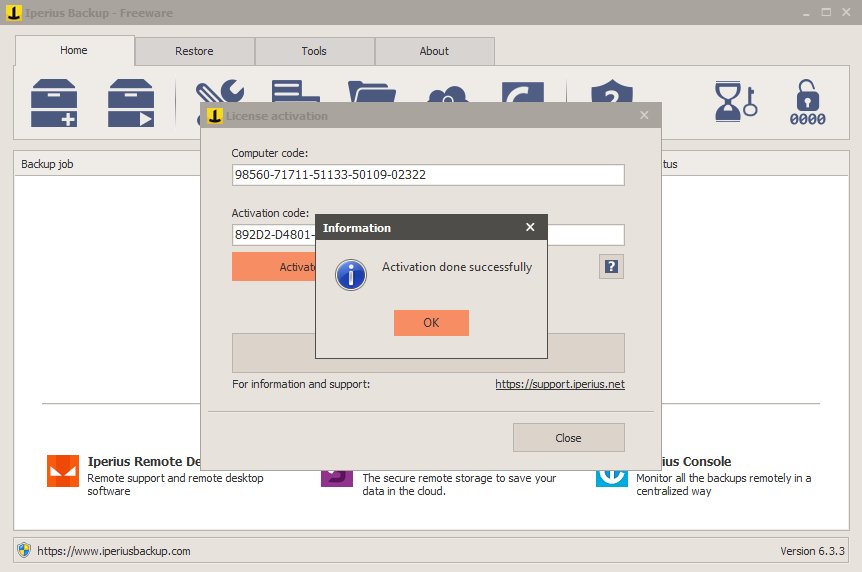Screen dimensions: 862x572
Task: Open the Tools tab
Action: click(314, 51)
